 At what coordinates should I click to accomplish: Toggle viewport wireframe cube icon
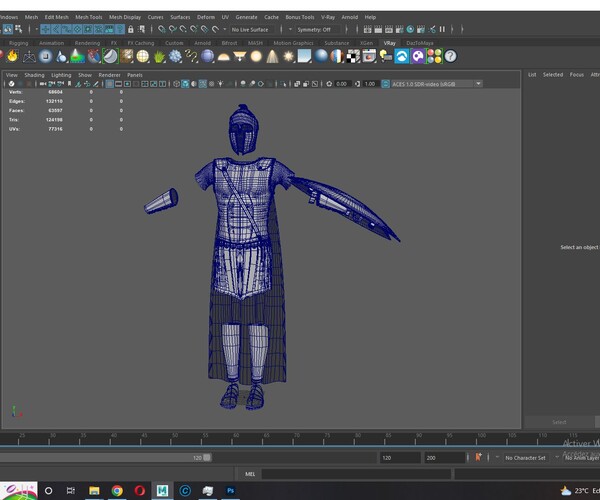pos(176,84)
